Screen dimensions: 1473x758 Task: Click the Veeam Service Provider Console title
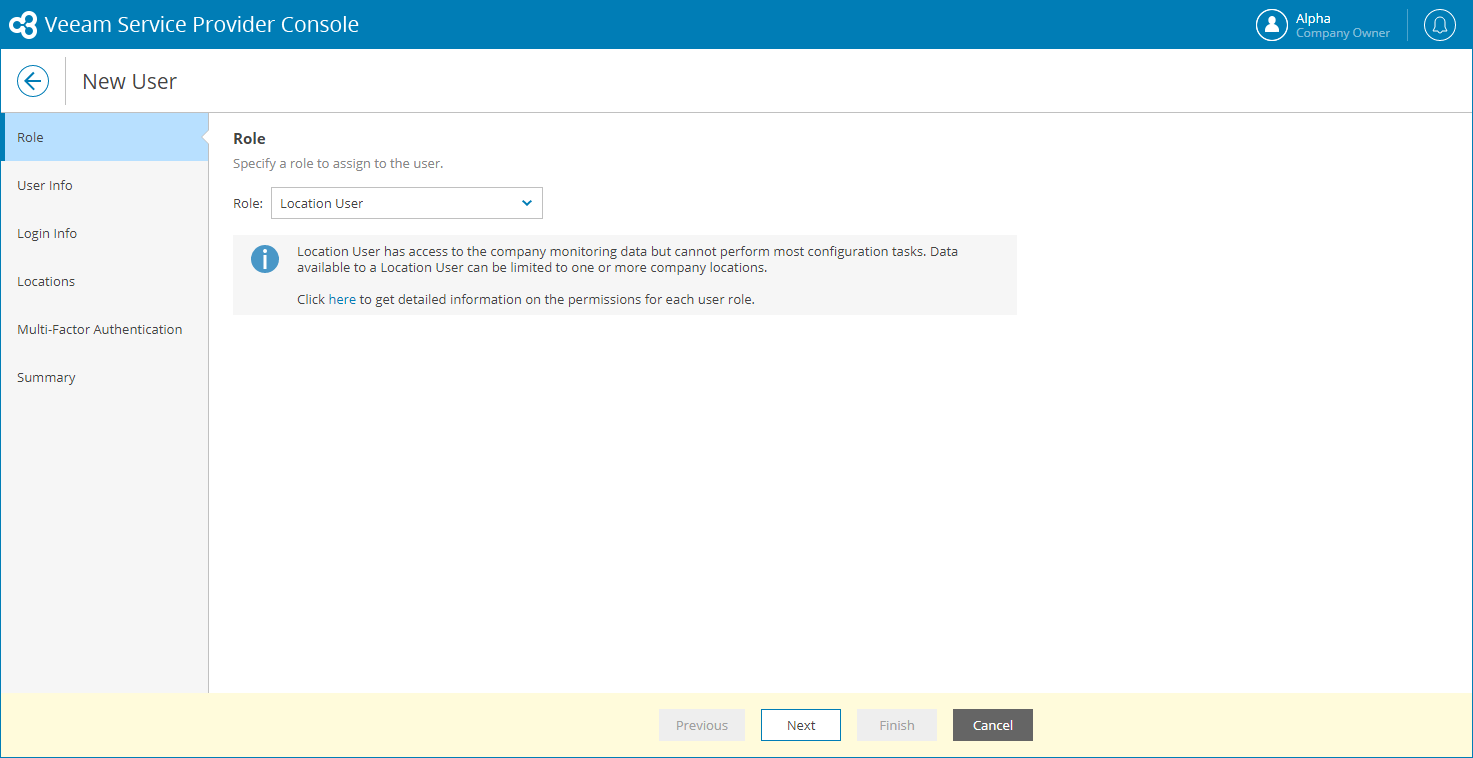202,25
